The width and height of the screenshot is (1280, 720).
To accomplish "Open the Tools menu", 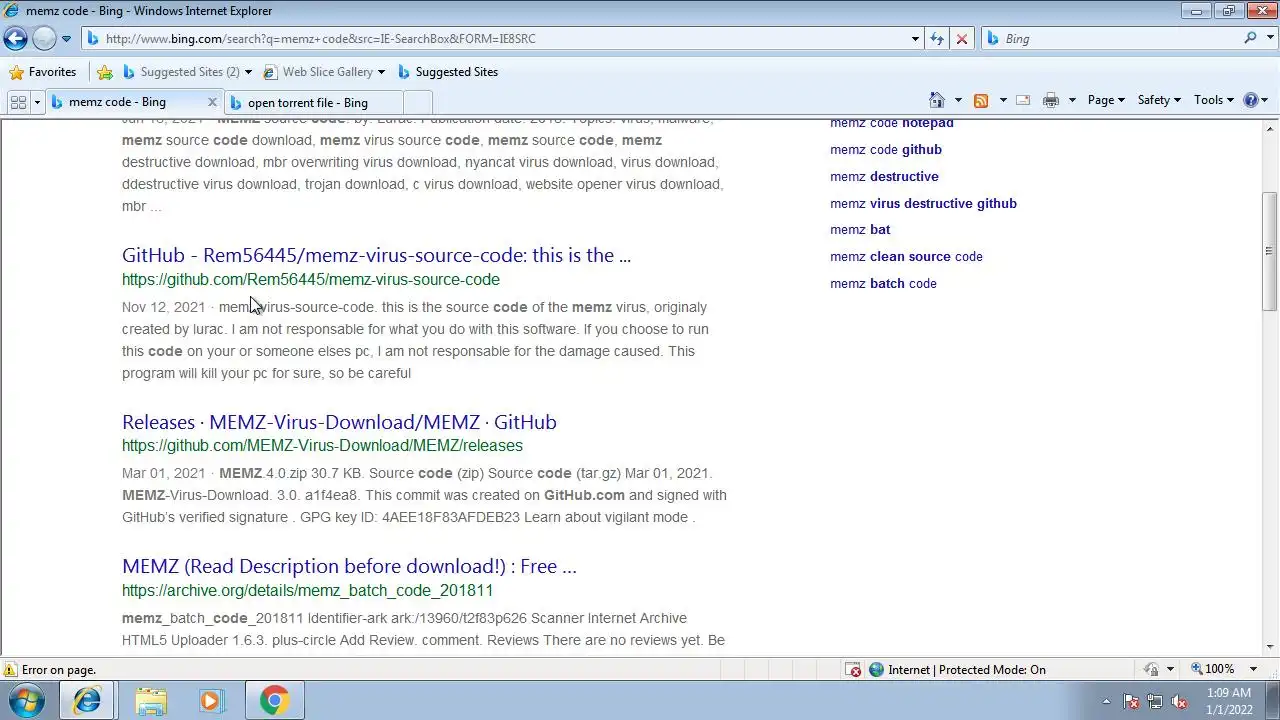I will (1214, 100).
